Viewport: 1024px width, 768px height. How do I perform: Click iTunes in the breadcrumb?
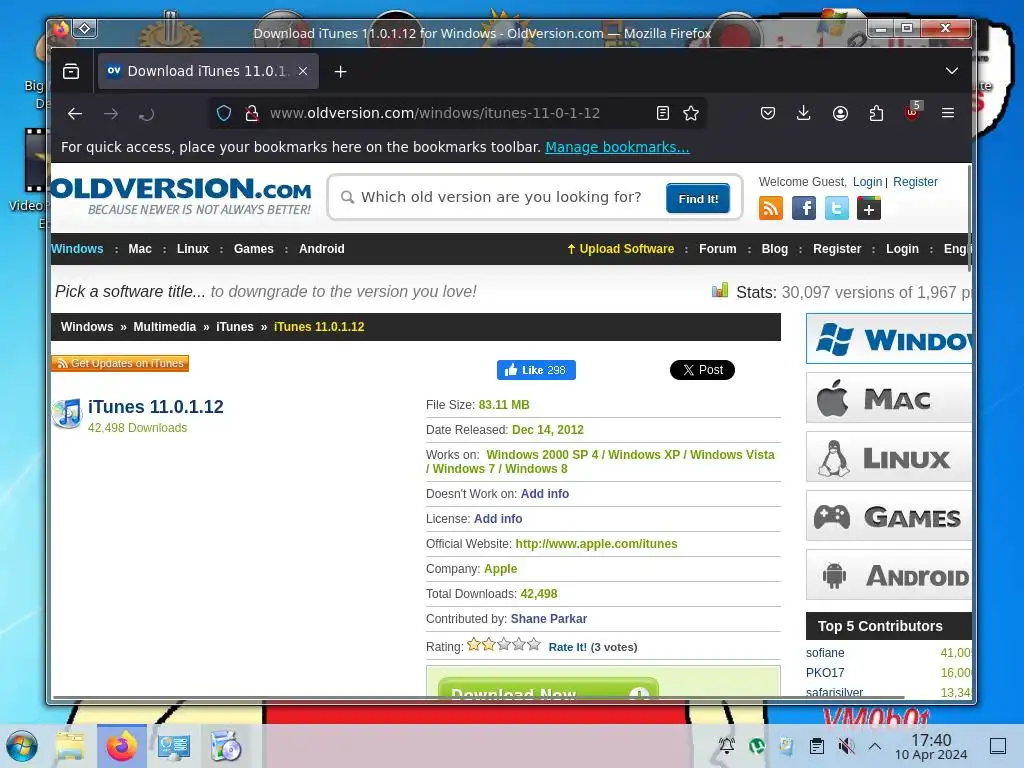pyautogui.click(x=234, y=327)
